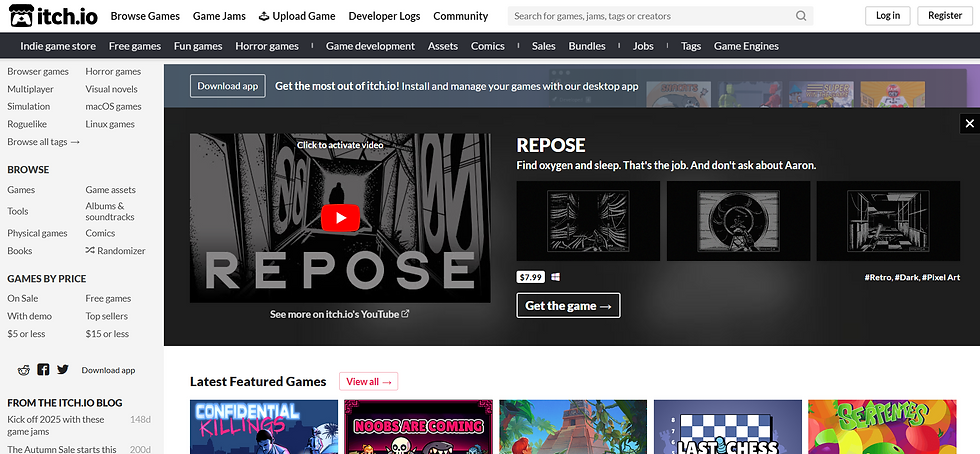This screenshot has width=980, height=454.
Task: Go to Community page
Action: pyautogui.click(x=461, y=16)
